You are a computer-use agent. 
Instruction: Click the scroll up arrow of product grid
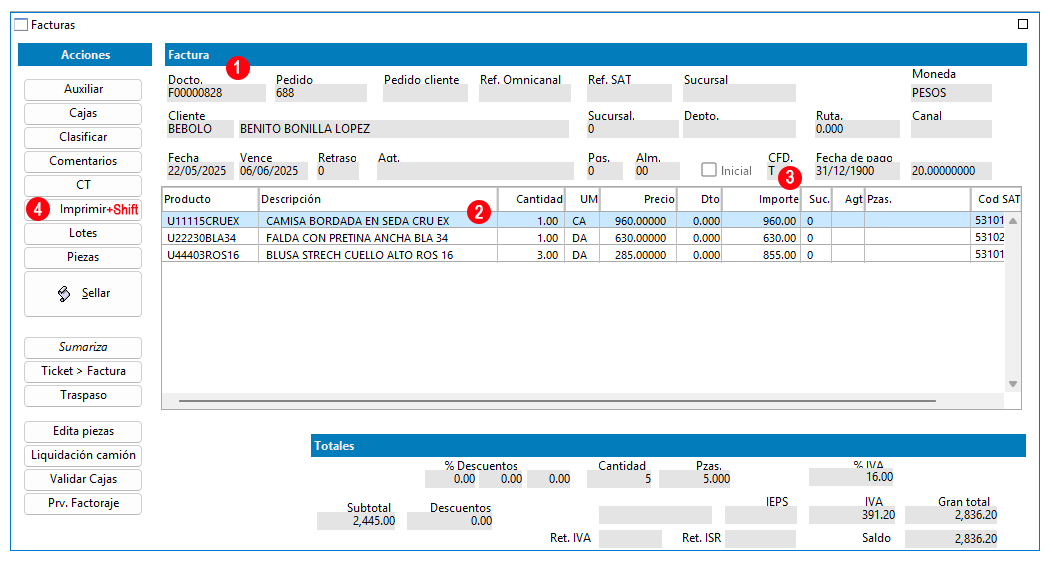(1013, 221)
